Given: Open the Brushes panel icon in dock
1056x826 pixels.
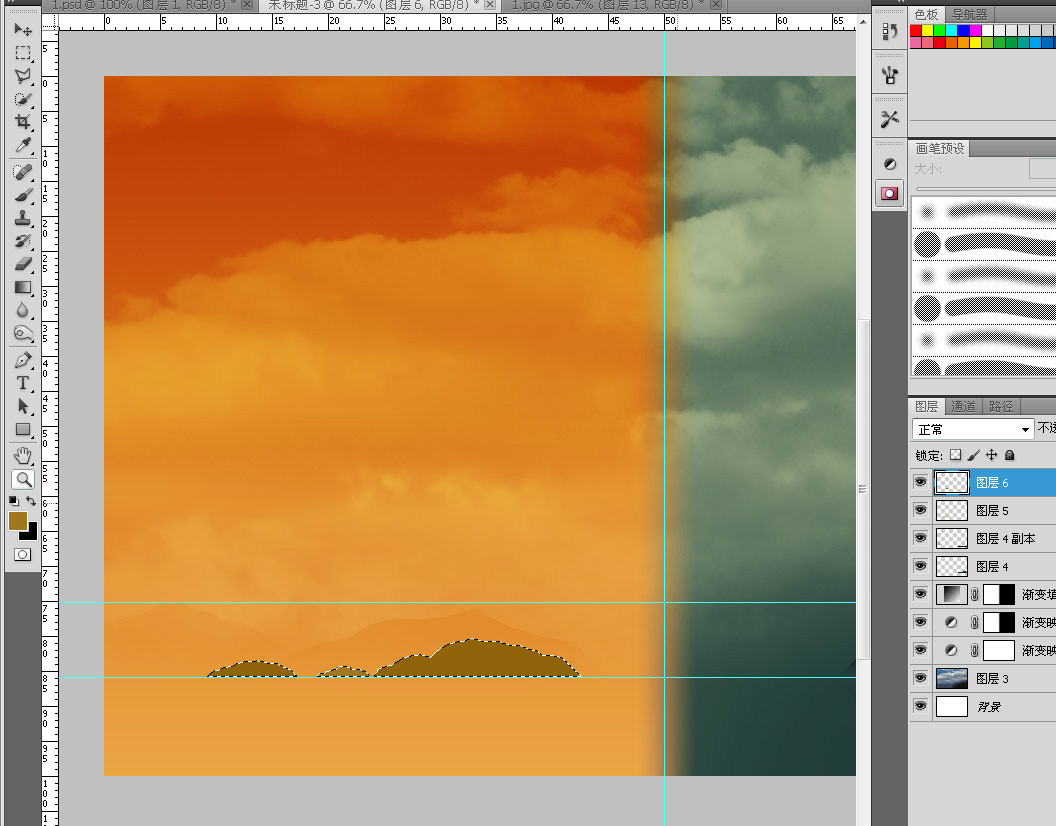Looking at the screenshot, I should (x=890, y=75).
